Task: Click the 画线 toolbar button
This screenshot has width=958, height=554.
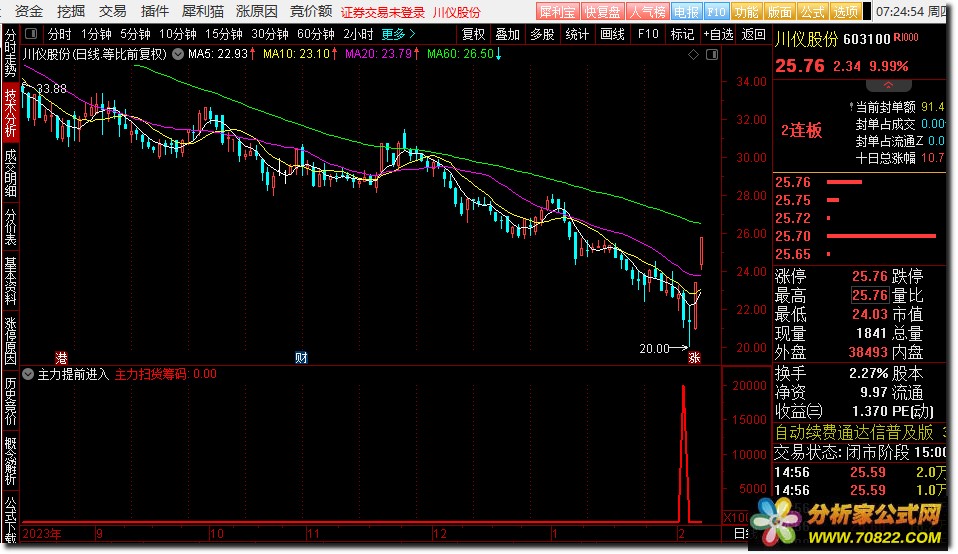Action: click(x=612, y=34)
